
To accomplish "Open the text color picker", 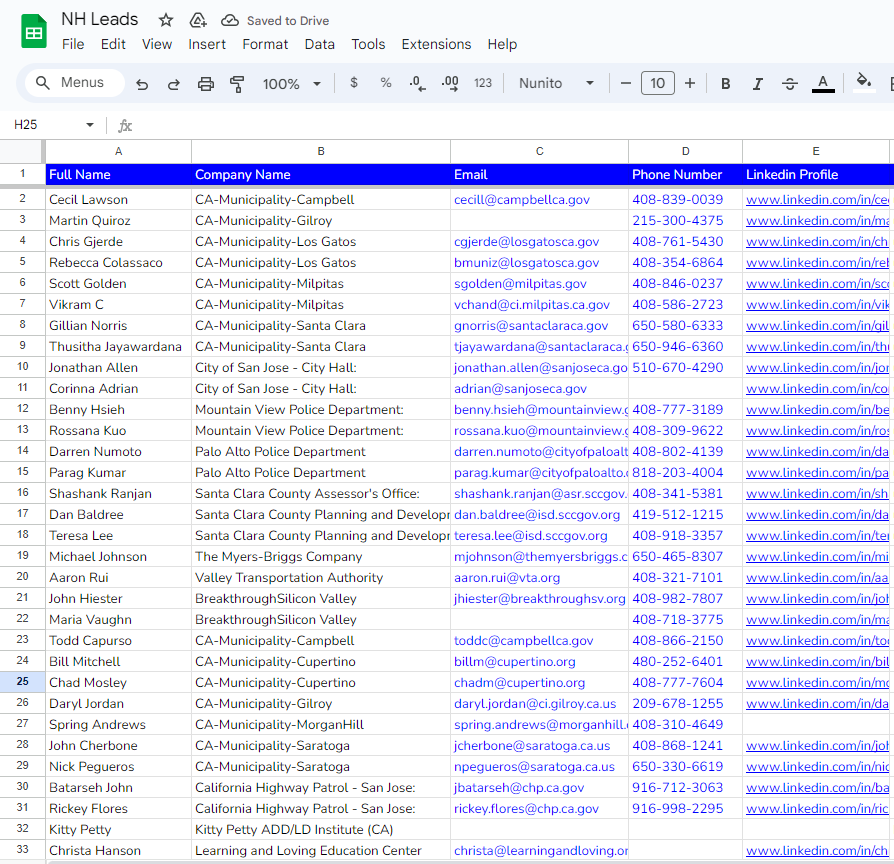I will (823, 84).
